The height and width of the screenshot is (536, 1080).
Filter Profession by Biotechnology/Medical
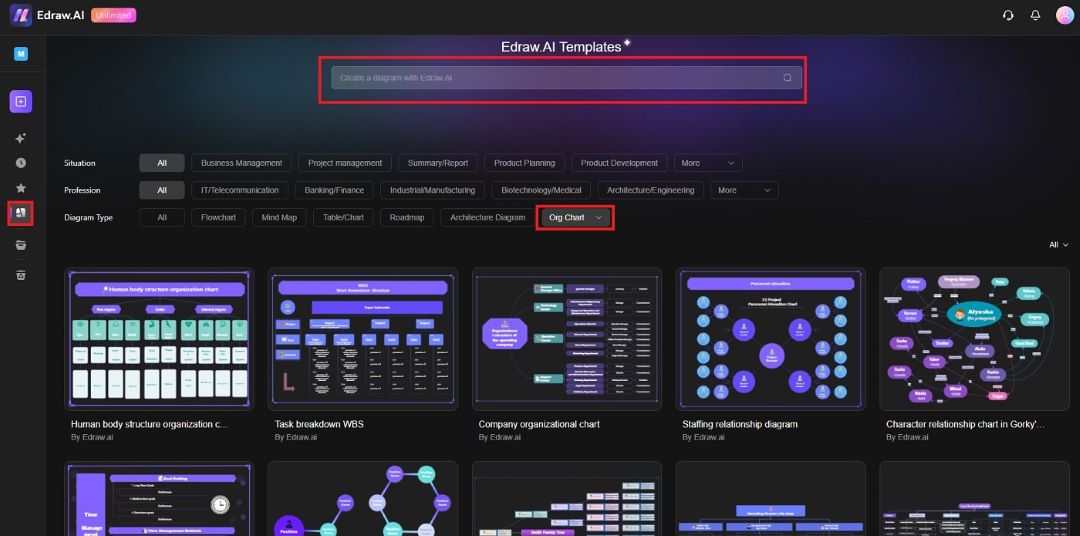pos(541,190)
